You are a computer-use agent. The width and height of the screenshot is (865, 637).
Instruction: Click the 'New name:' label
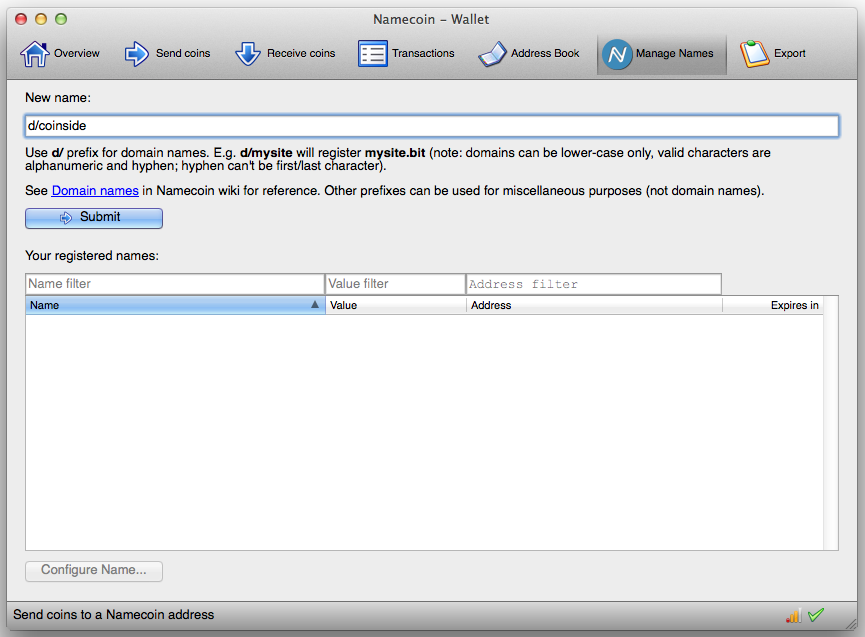(58, 98)
